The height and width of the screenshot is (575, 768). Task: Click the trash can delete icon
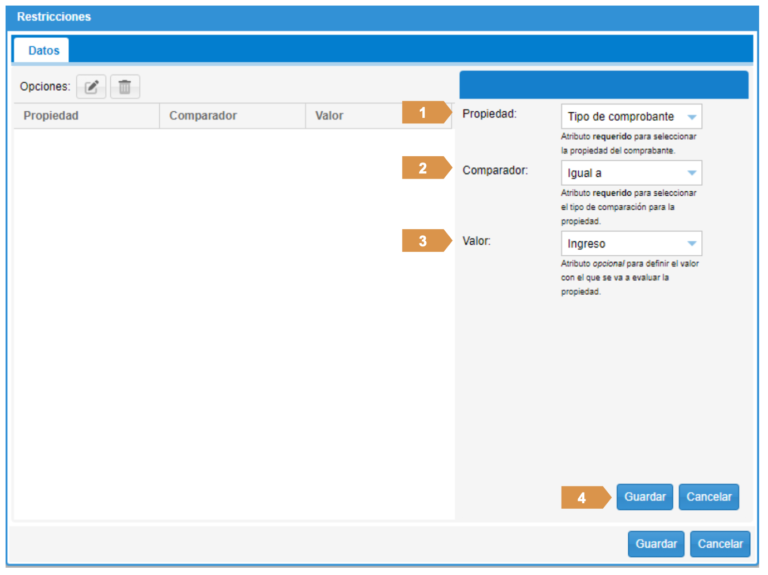click(124, 87)
